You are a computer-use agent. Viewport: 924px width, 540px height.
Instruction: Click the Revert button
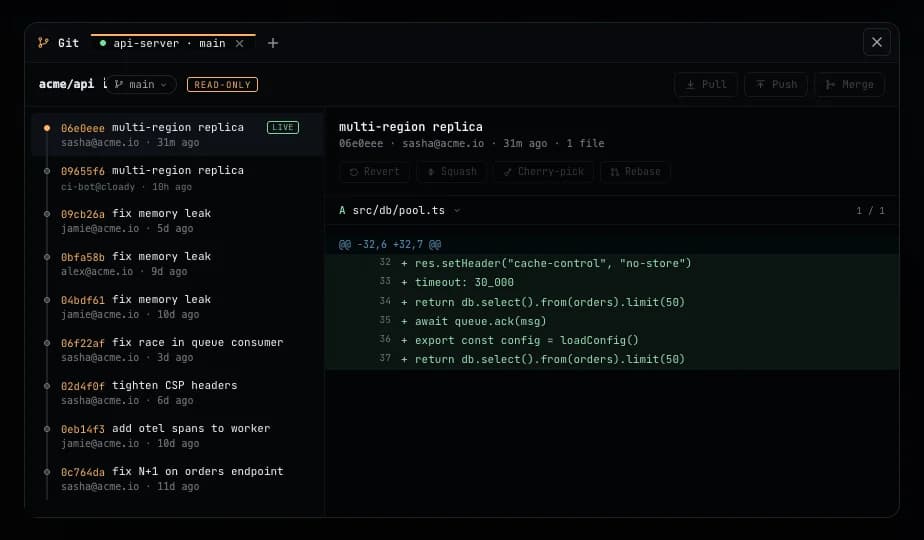374,172
